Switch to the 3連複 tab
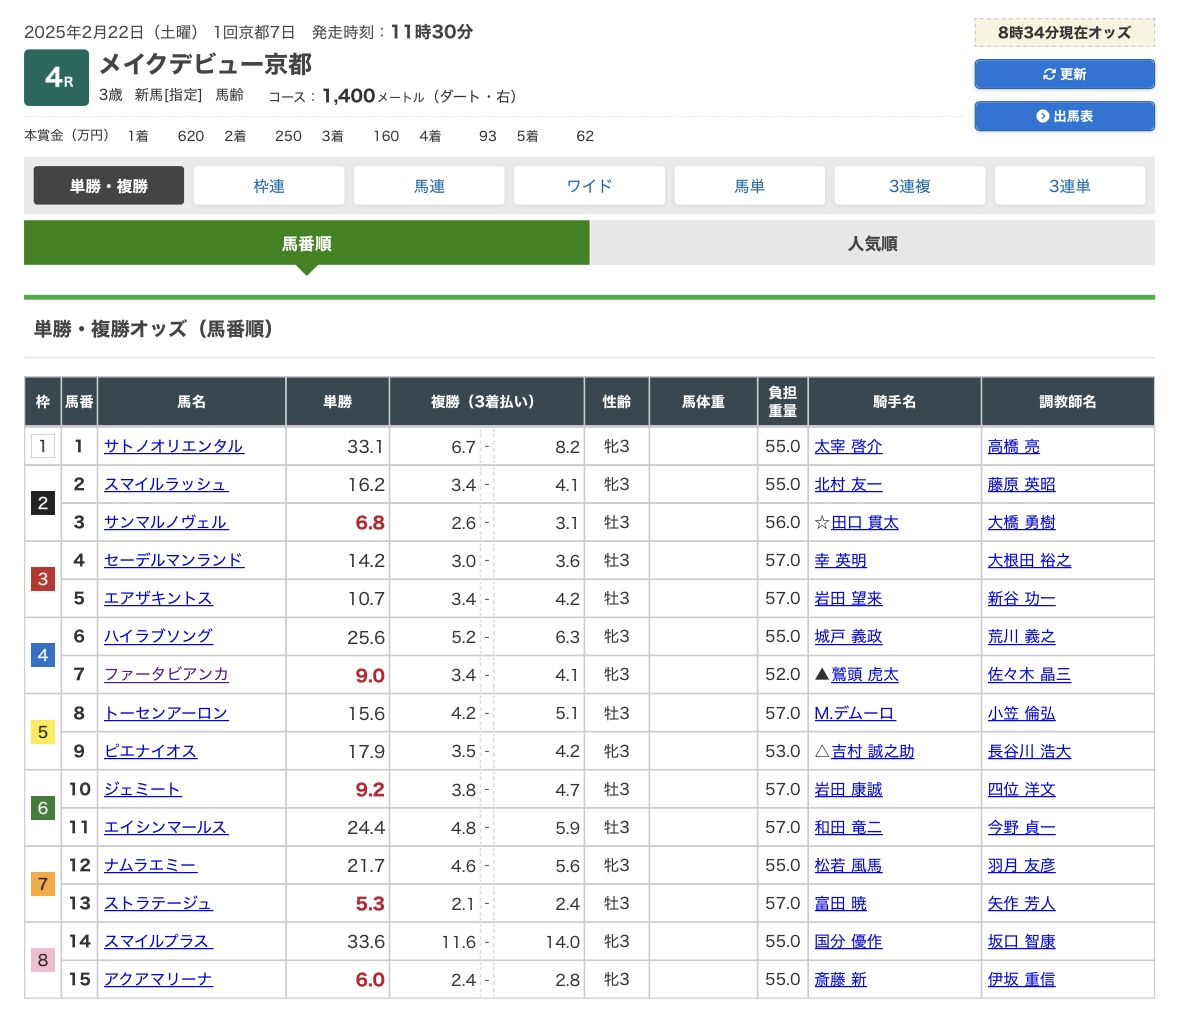This screenshot has width=1179, height=1029. pyautogui.click(x=910, y=186)
